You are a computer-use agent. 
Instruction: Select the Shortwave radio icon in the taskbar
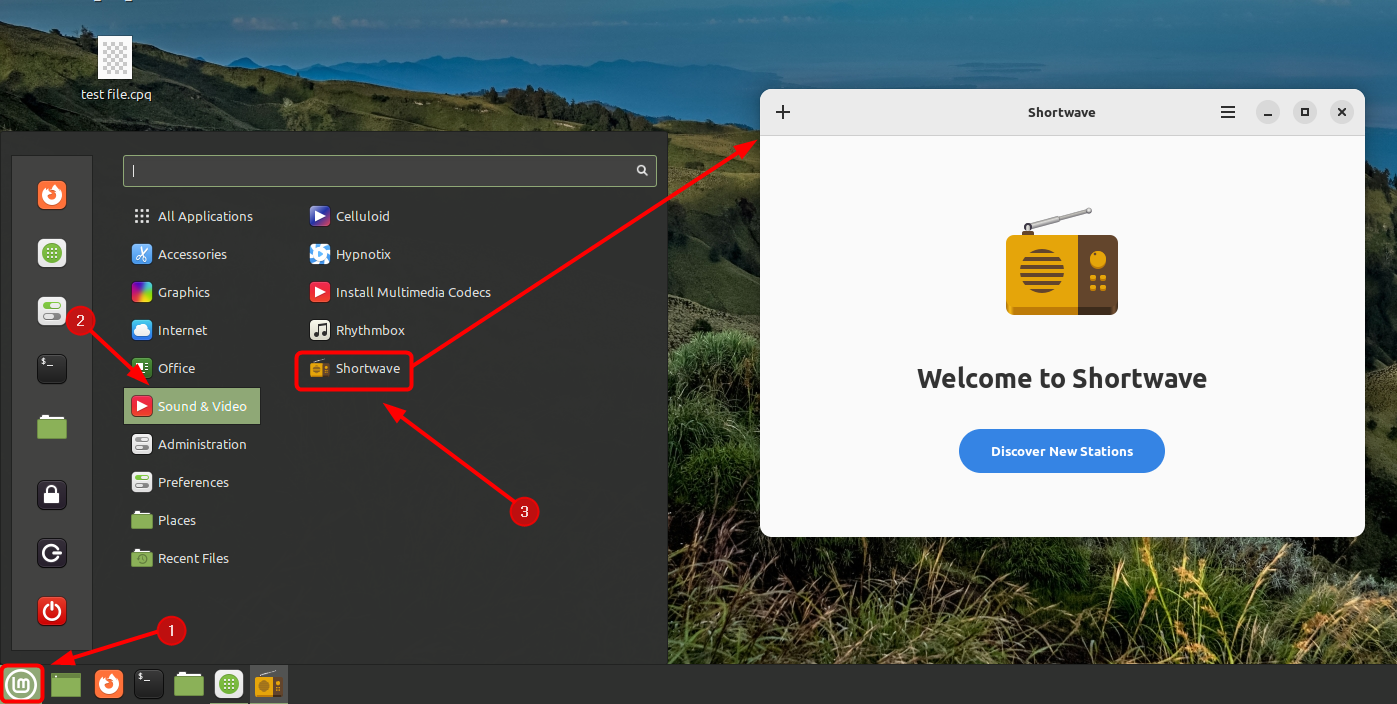coord(268,684)
